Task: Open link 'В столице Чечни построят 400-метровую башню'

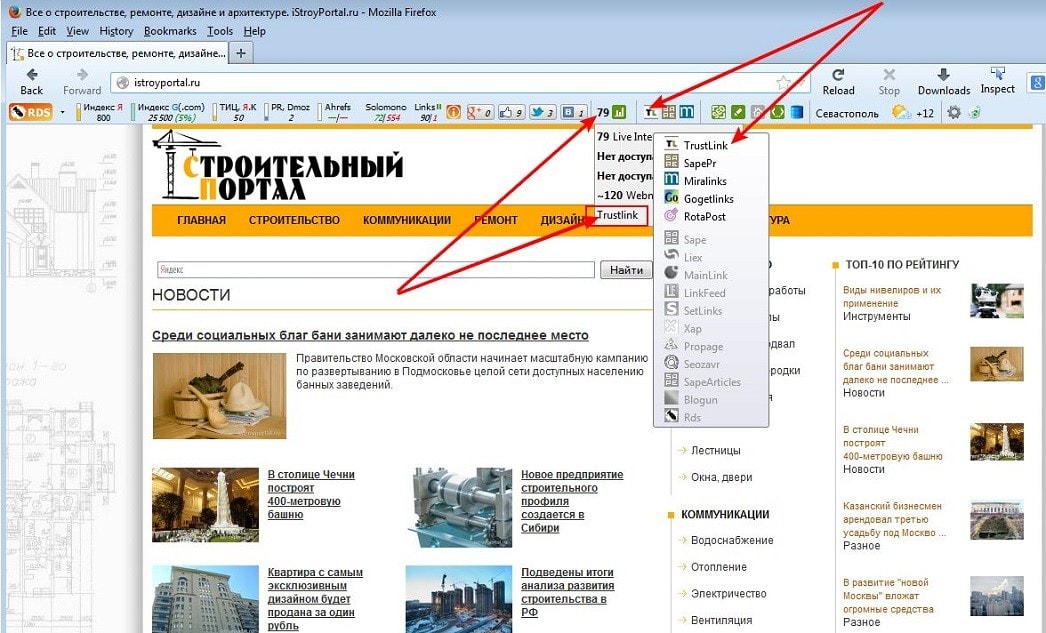Action: coord(311,494)
